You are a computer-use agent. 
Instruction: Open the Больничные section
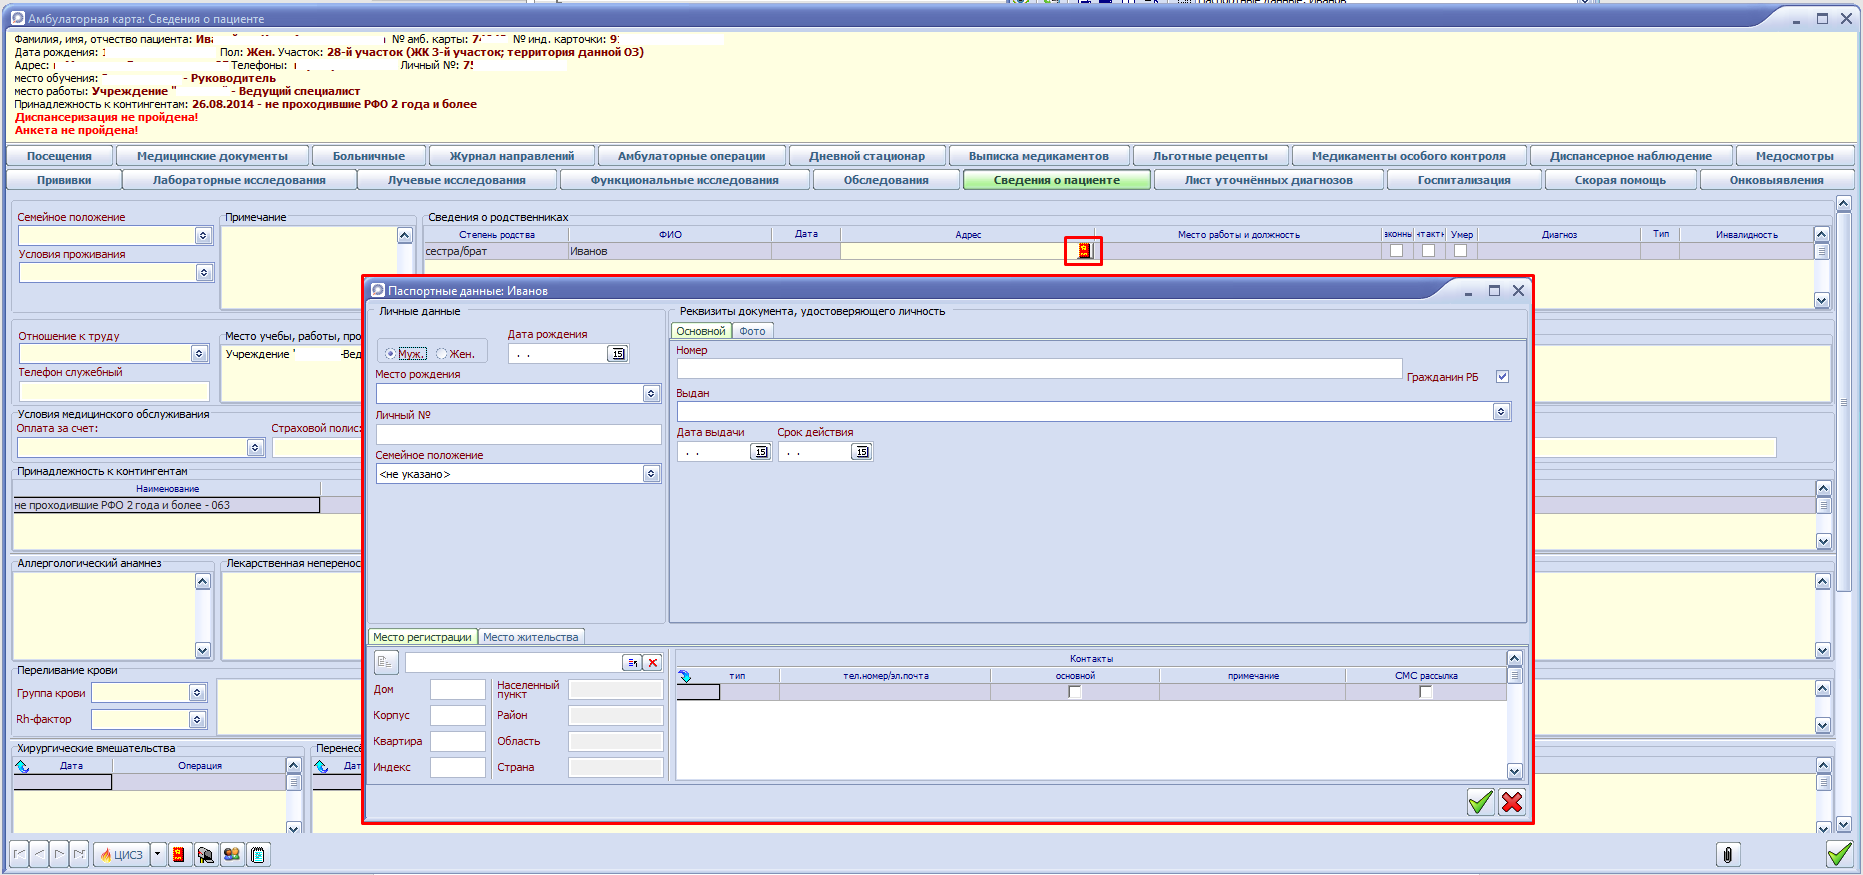point(368,156)
